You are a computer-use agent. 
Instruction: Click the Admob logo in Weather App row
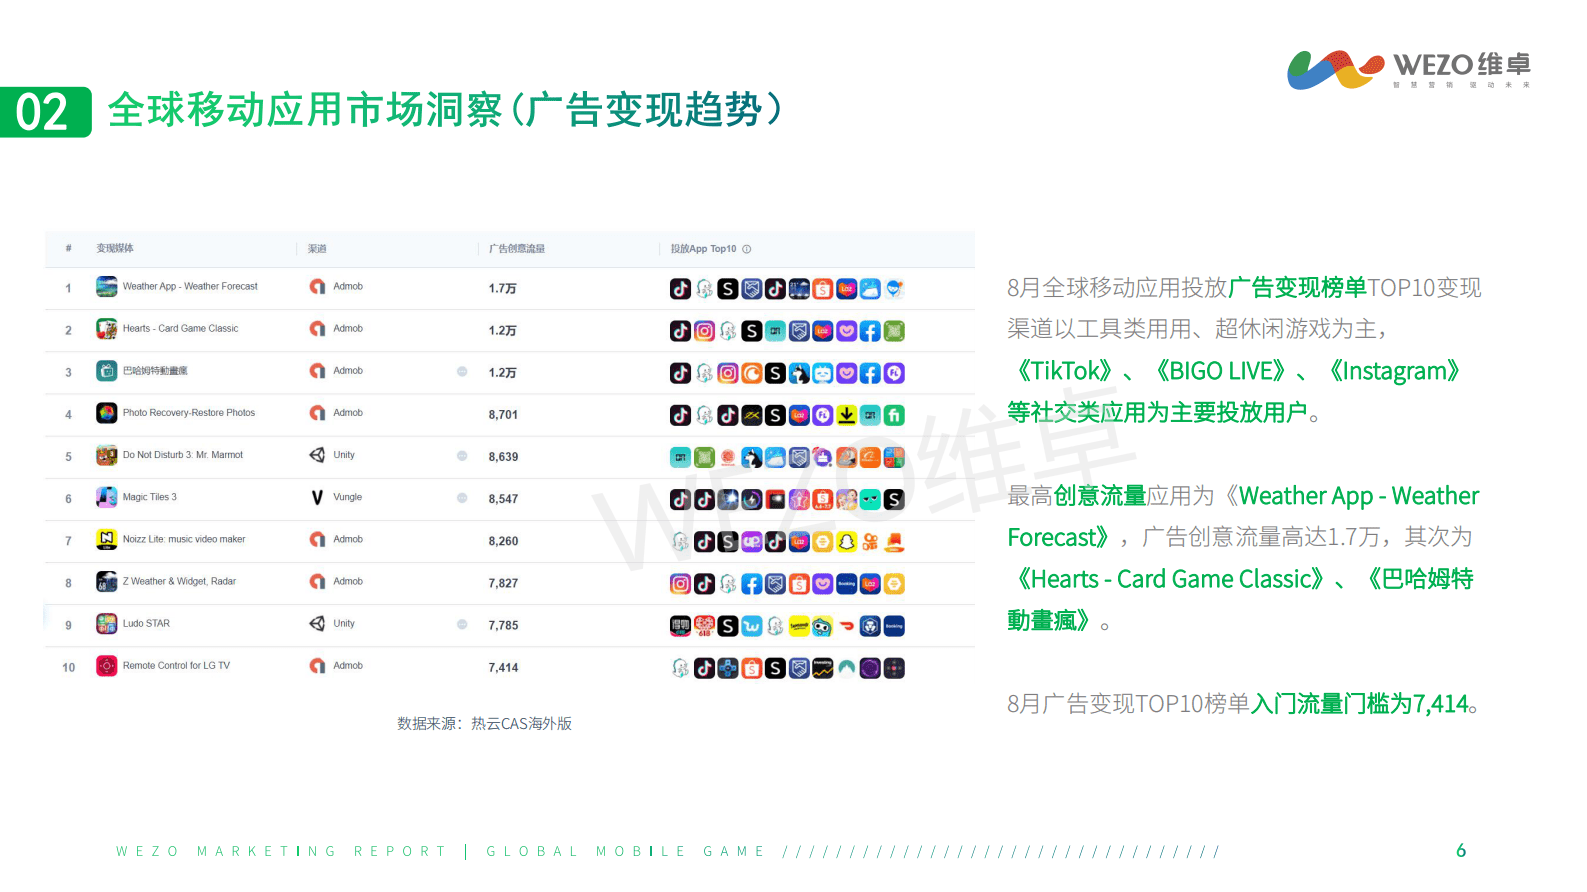[x=317, y=287]
